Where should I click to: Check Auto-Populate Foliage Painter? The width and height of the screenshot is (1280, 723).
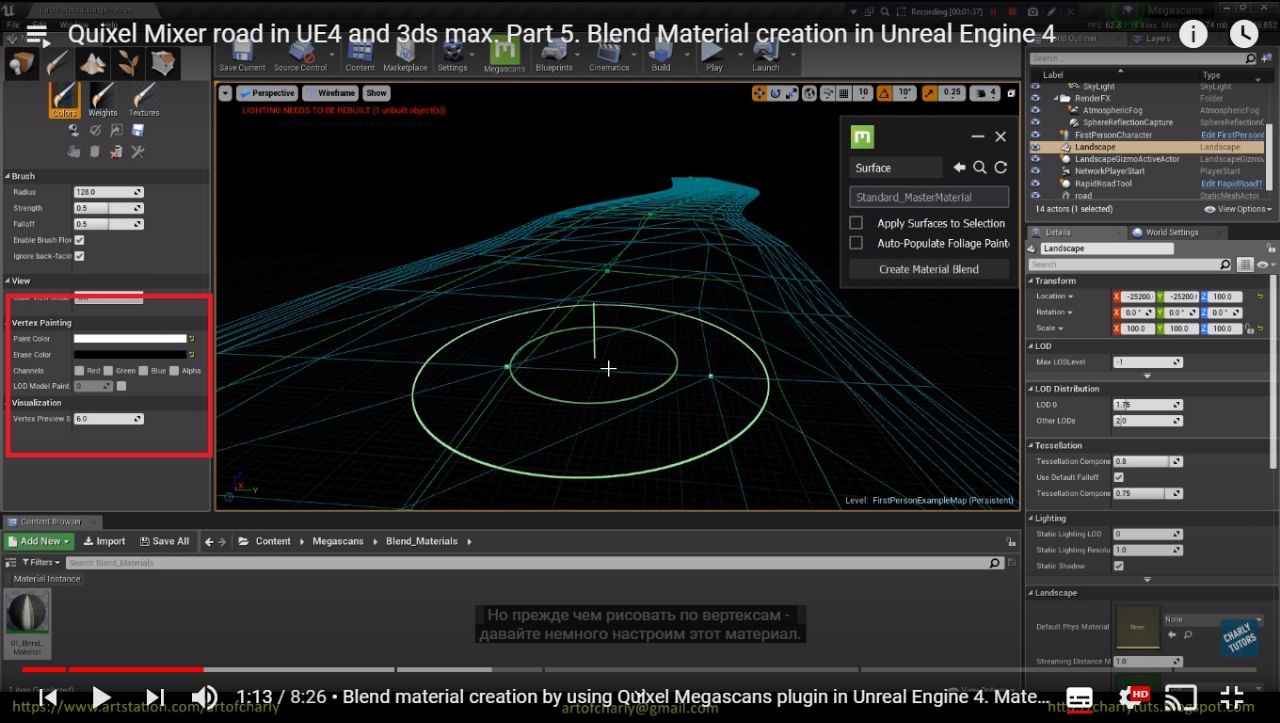856,243
